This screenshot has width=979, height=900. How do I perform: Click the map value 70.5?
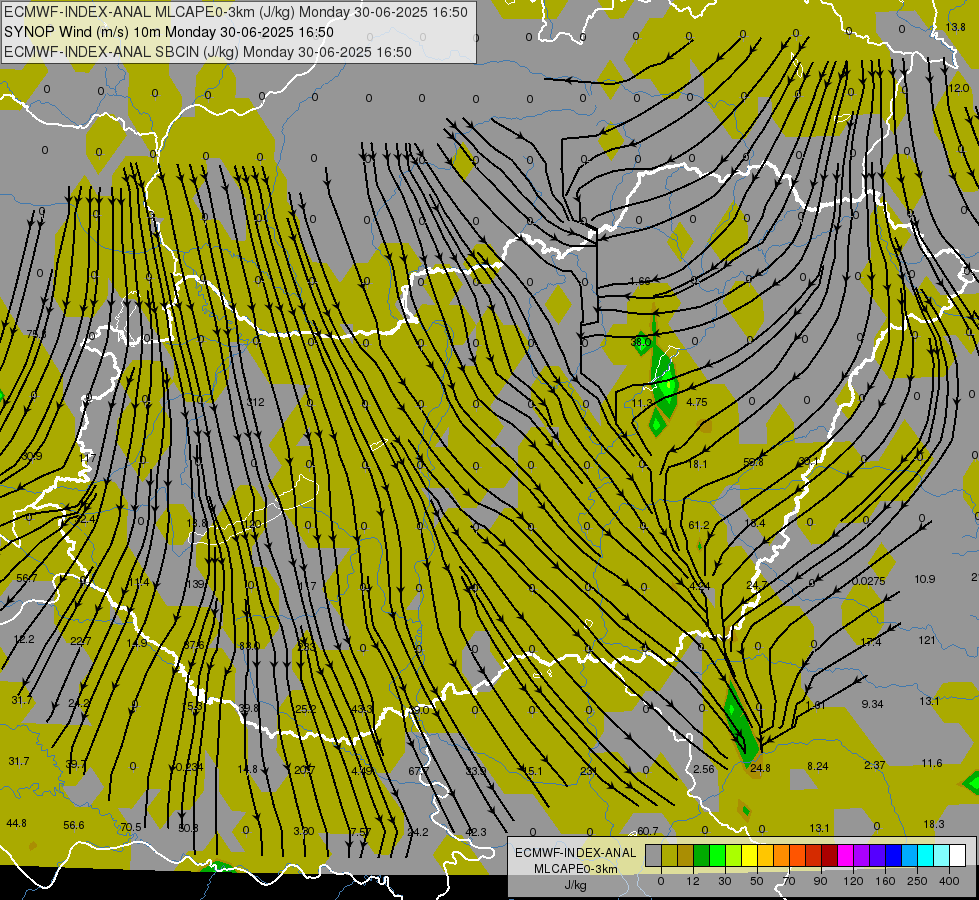point(130,828)
